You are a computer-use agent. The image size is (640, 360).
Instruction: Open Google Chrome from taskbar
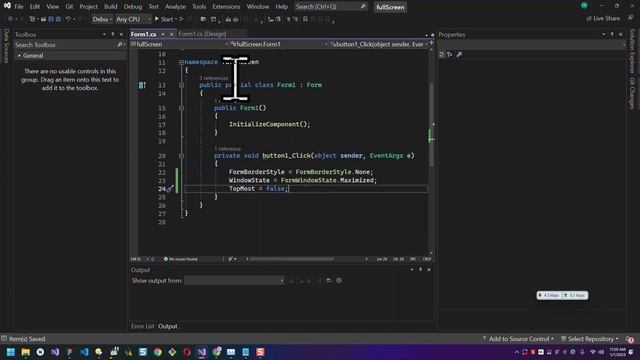(158, 352)
